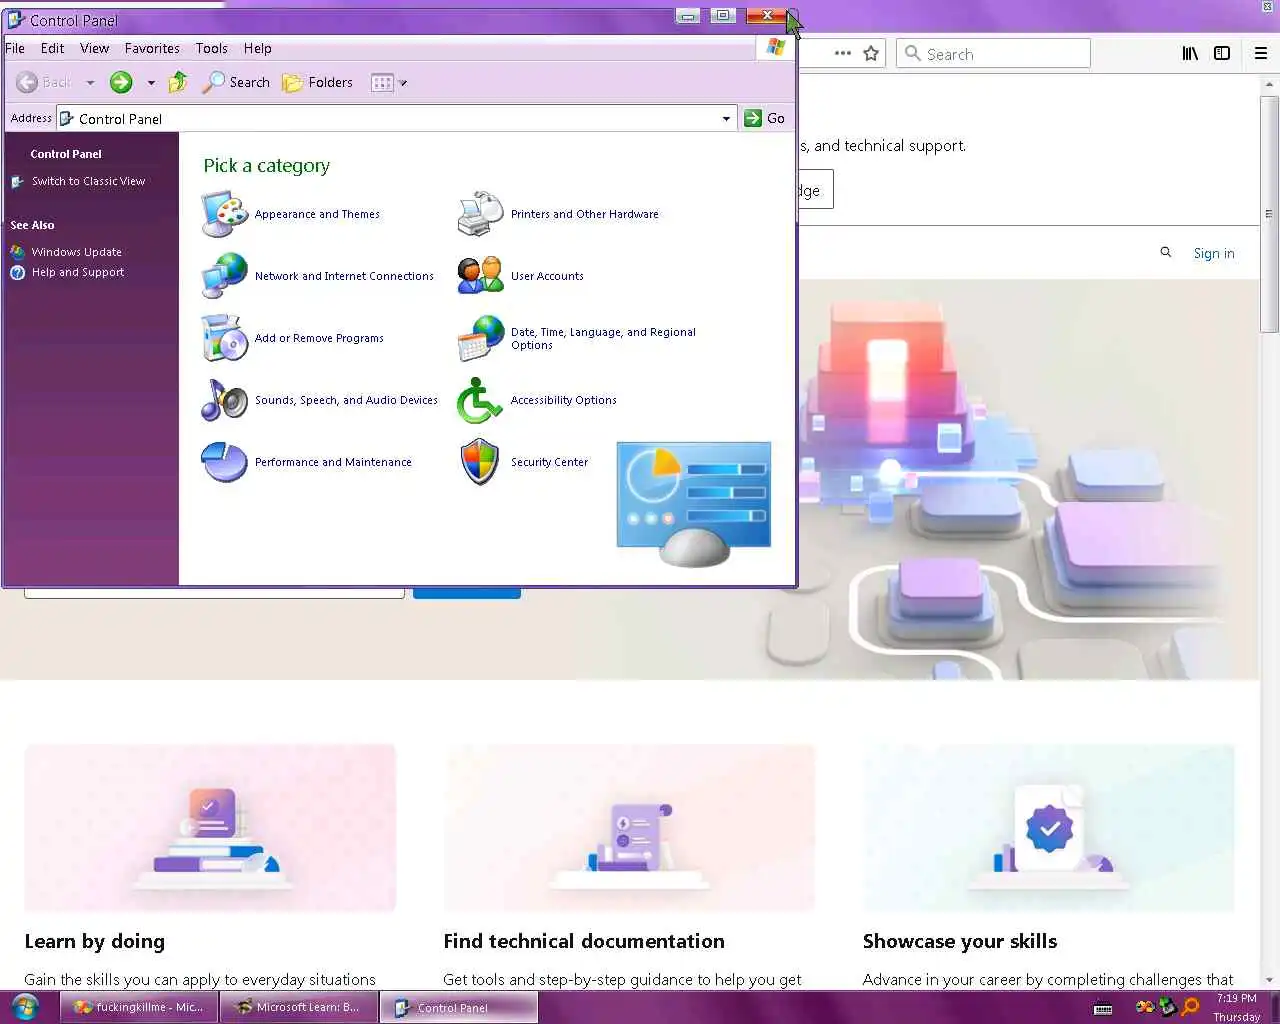The width and height of the screenshot is (1280, 1024).
Task: Open the Start menu orb
Action: click(x=25, y=1007)
